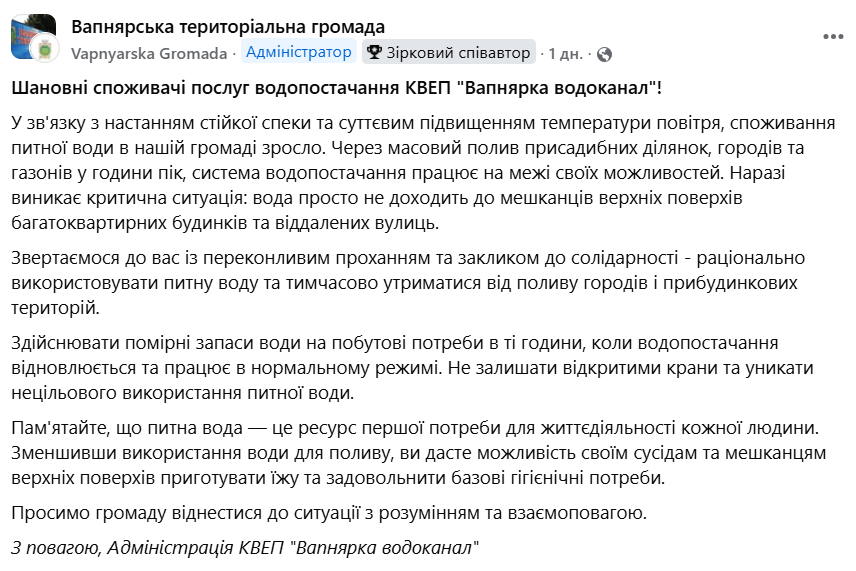The image size is (856, 571).
Task: Click the trophy icon in the contributor badge
Action: pos(374,52)
